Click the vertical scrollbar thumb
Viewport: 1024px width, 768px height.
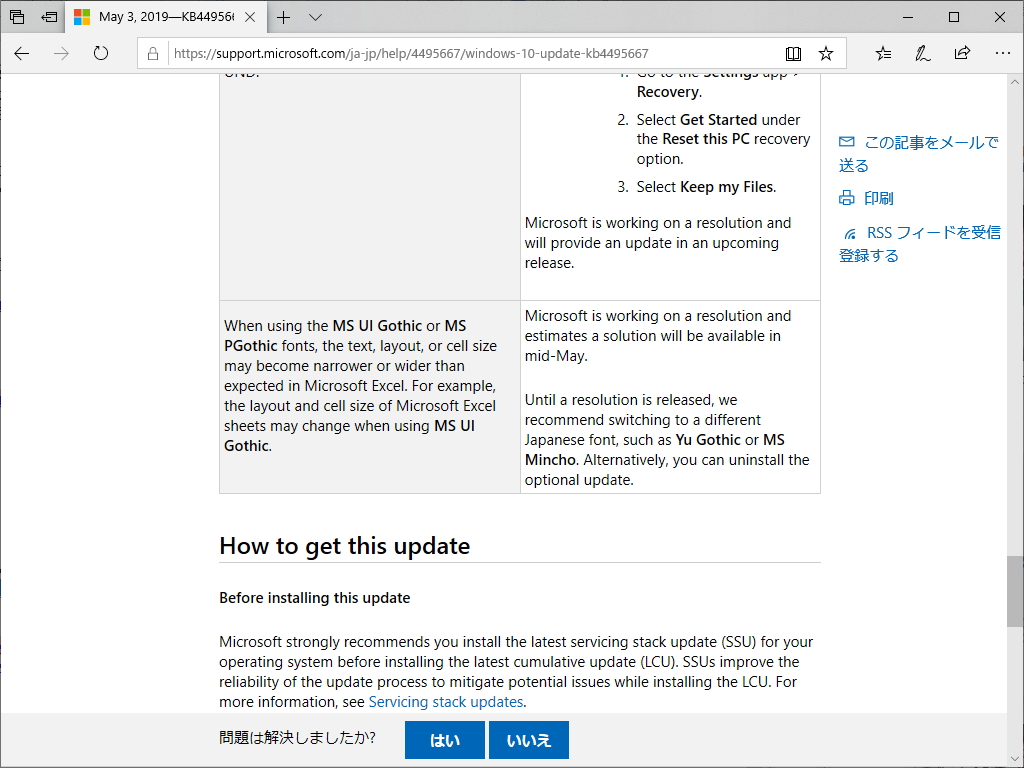1015,591
